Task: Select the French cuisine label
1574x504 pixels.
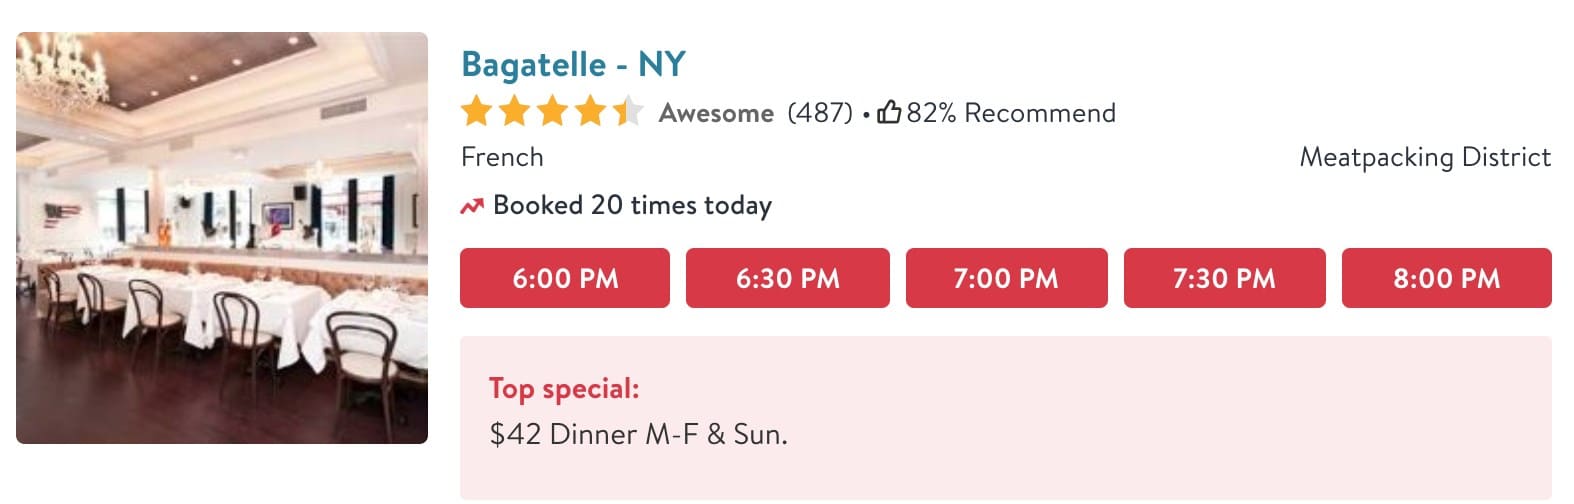Action: click(502, 158)
